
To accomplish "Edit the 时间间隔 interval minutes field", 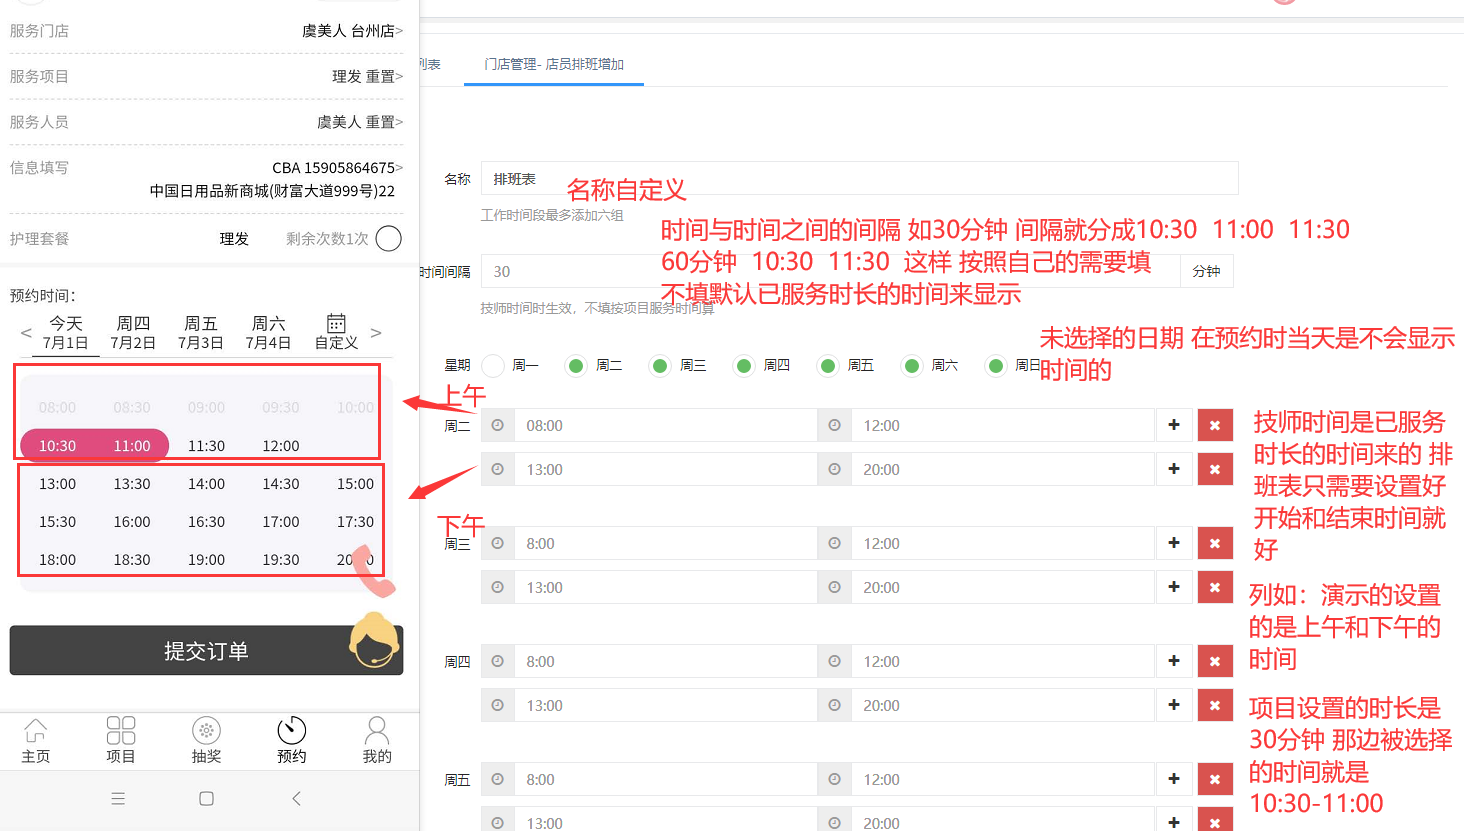I will click(831, 272).
